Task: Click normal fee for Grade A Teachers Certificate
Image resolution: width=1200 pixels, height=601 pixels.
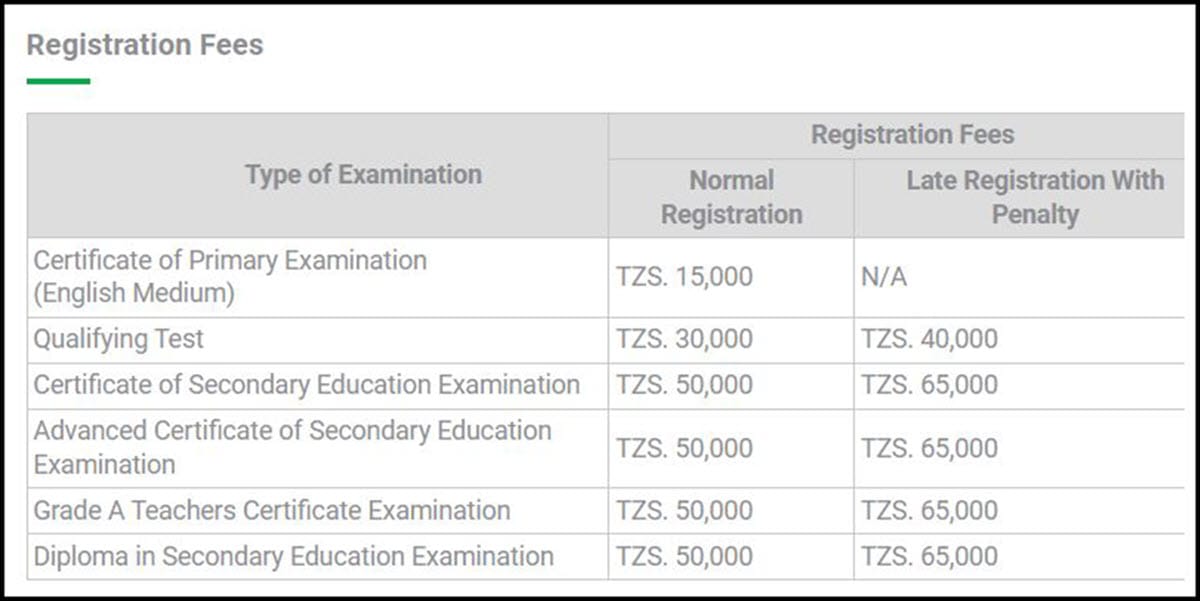Action: tap(684, 510)
